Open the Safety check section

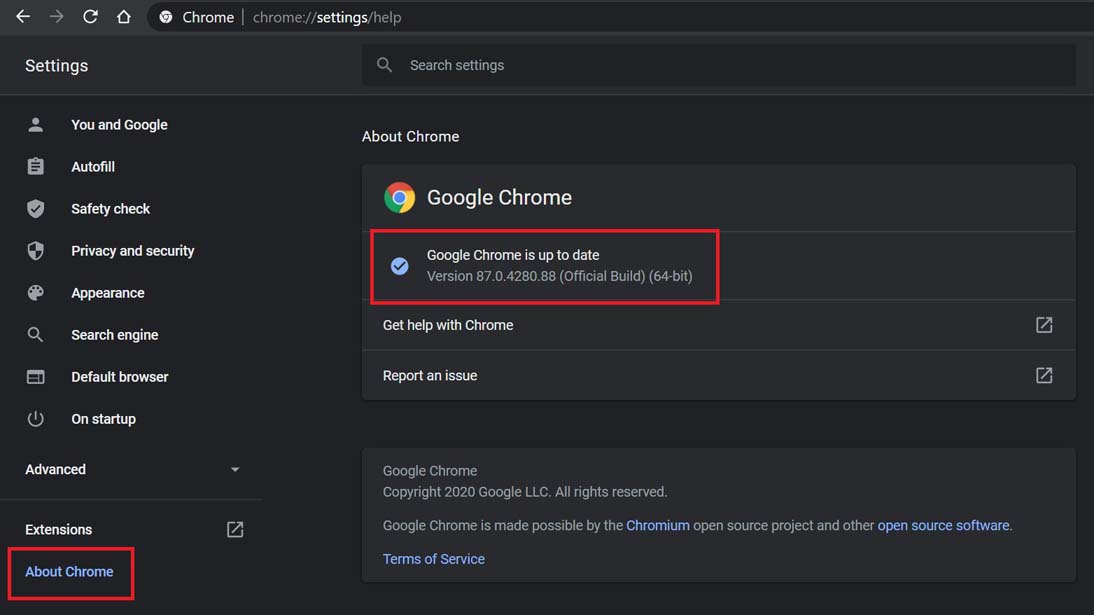(x=110, y=209)
